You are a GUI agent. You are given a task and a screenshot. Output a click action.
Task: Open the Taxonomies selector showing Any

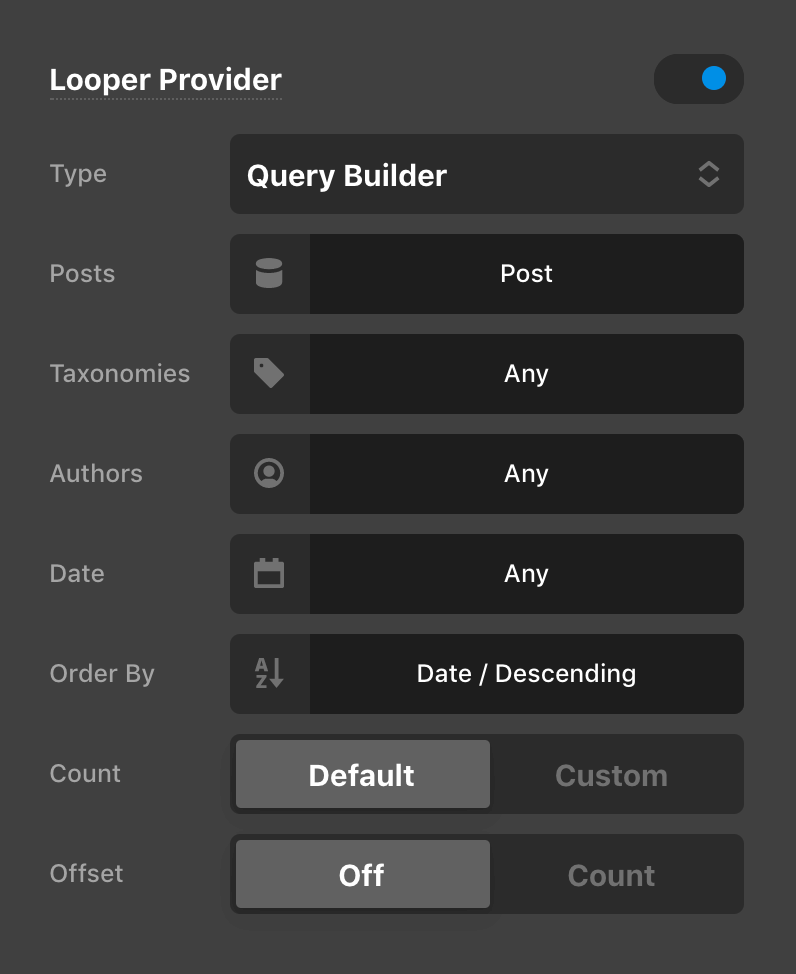[x=526, y=374]
